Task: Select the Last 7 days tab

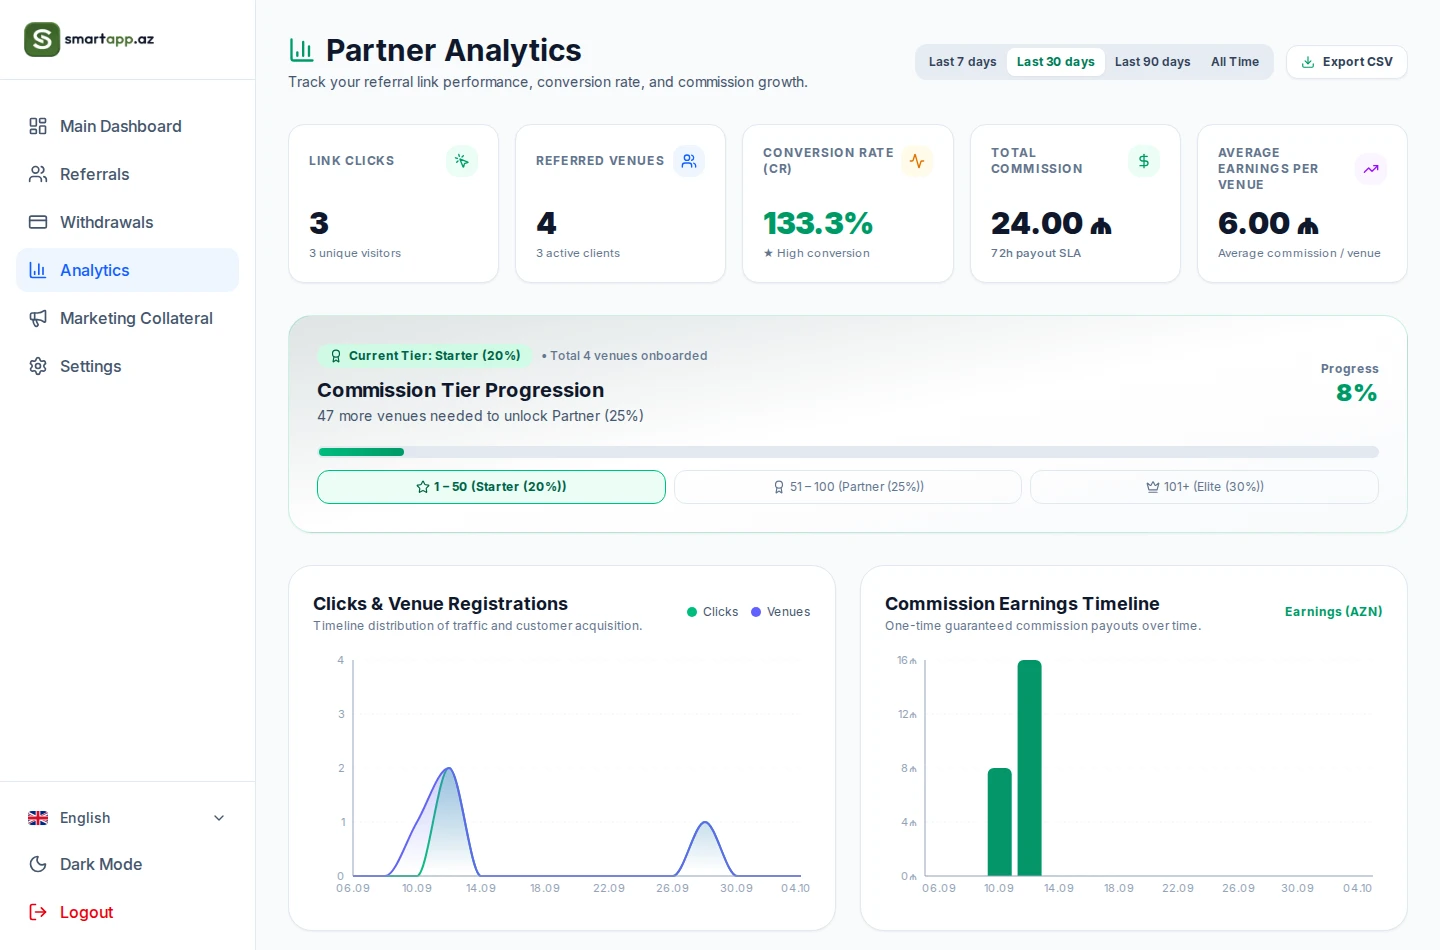Action: click(962, 62)
